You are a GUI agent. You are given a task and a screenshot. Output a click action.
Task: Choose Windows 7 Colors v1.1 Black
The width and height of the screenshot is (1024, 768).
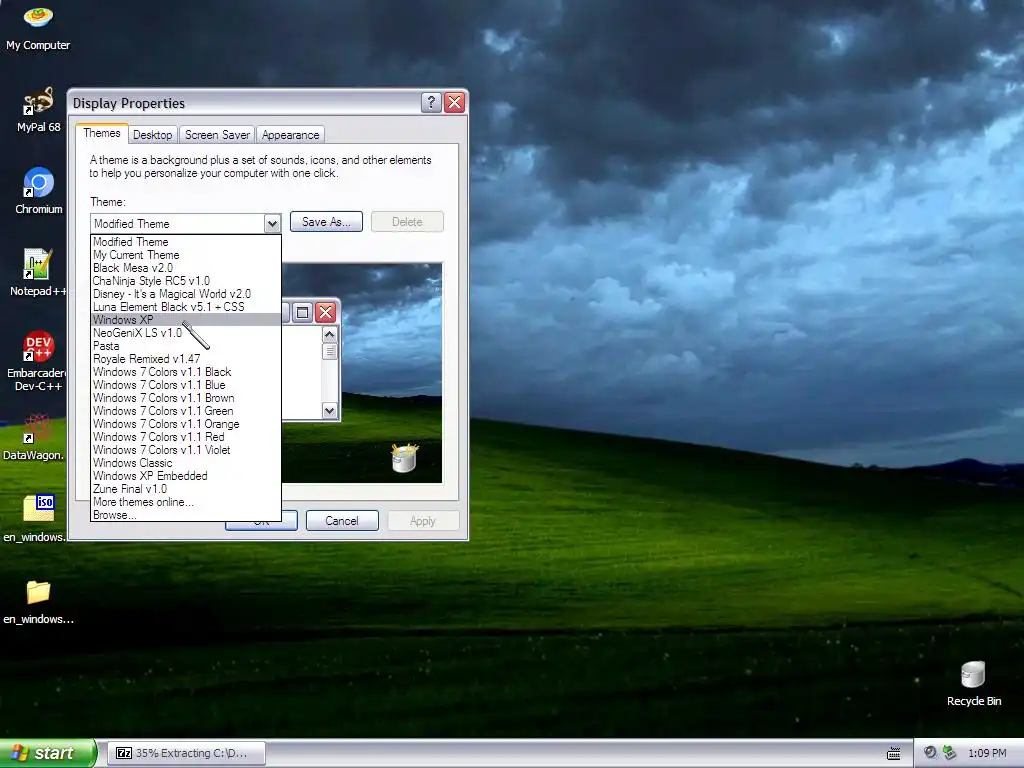tap(186, 372)
